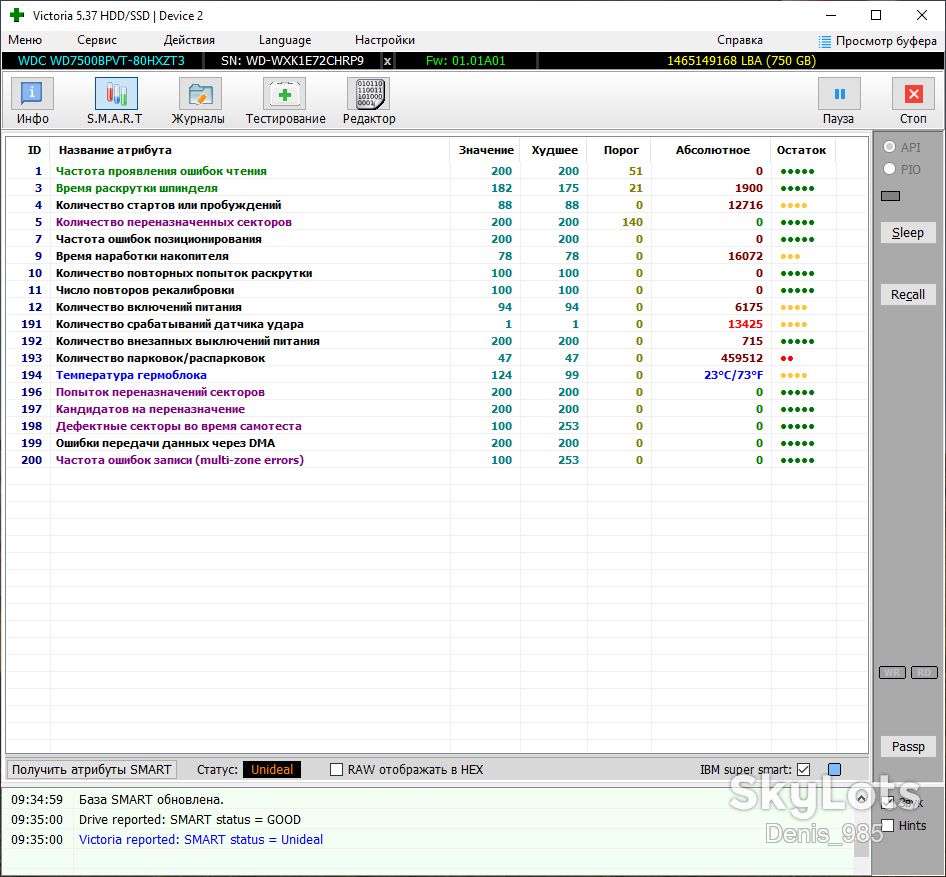Click Получить атрибуты SMART button
This screenshot has height=877, width=946.
(x=92, y=770)
